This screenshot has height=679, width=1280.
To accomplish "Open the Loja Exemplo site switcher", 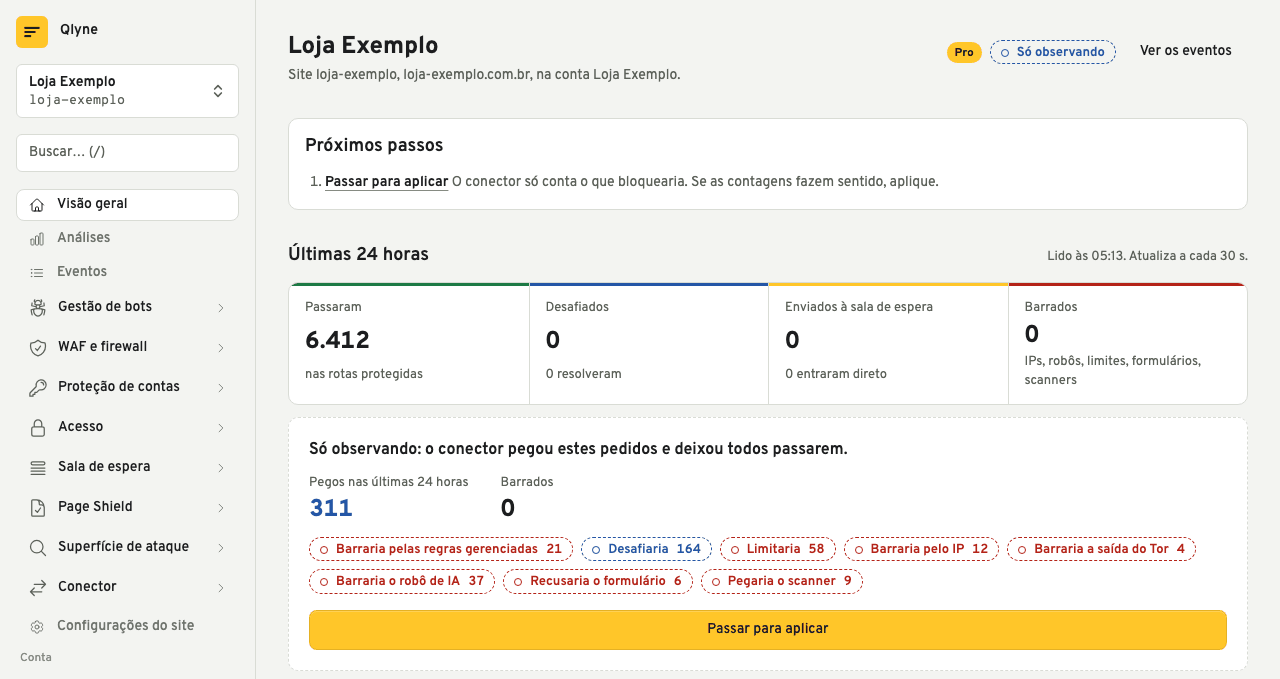I will click(127, 91).
